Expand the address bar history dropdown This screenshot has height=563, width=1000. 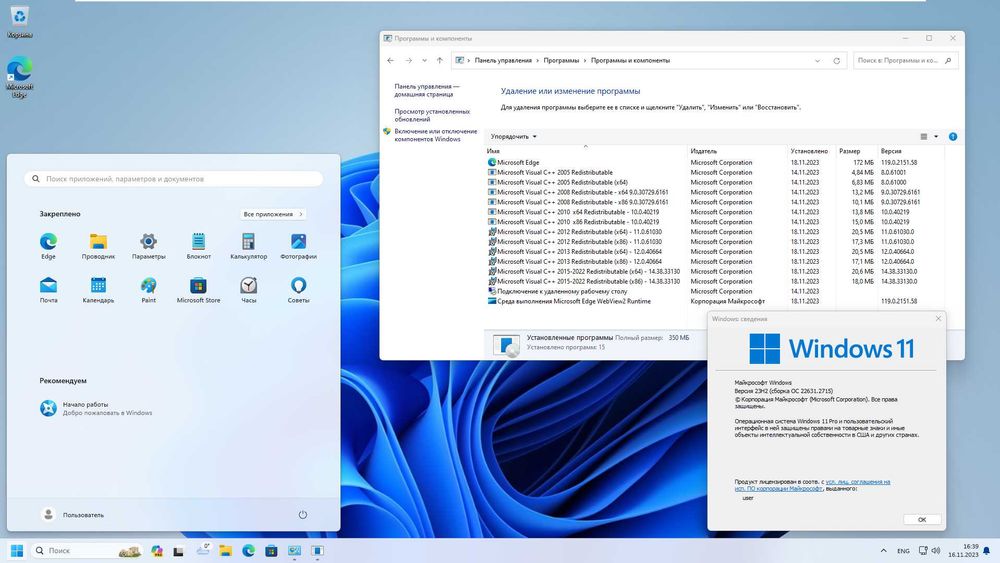(818, 61)
